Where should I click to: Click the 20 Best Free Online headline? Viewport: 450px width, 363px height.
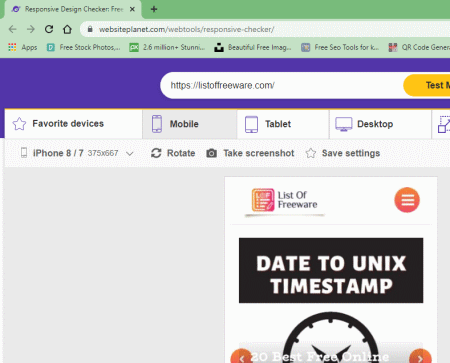(x=319, y=357)
